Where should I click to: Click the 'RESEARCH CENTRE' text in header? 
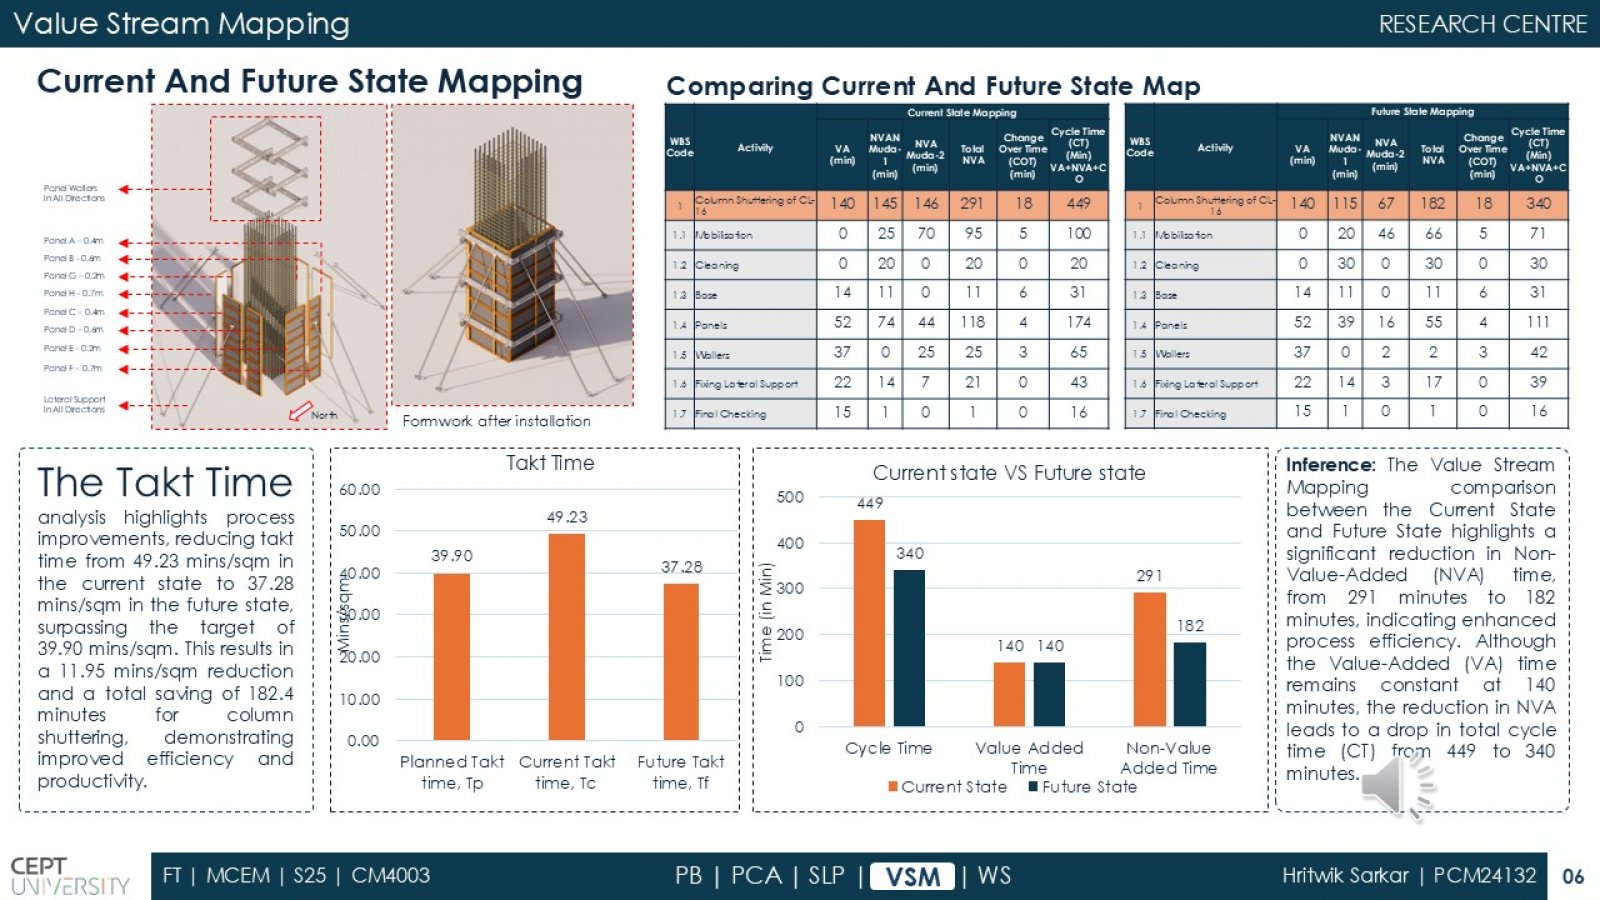1482,24
